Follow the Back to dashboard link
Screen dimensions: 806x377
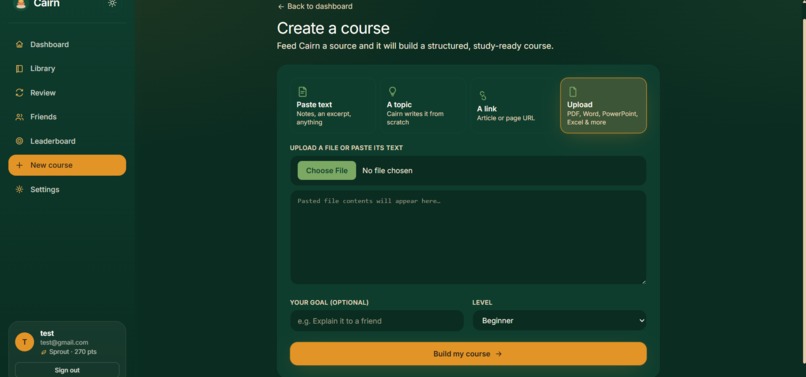[x=315, y=6]
